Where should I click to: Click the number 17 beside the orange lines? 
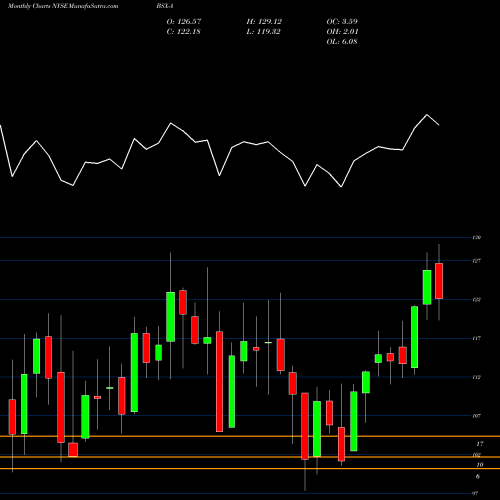[479, 444]
